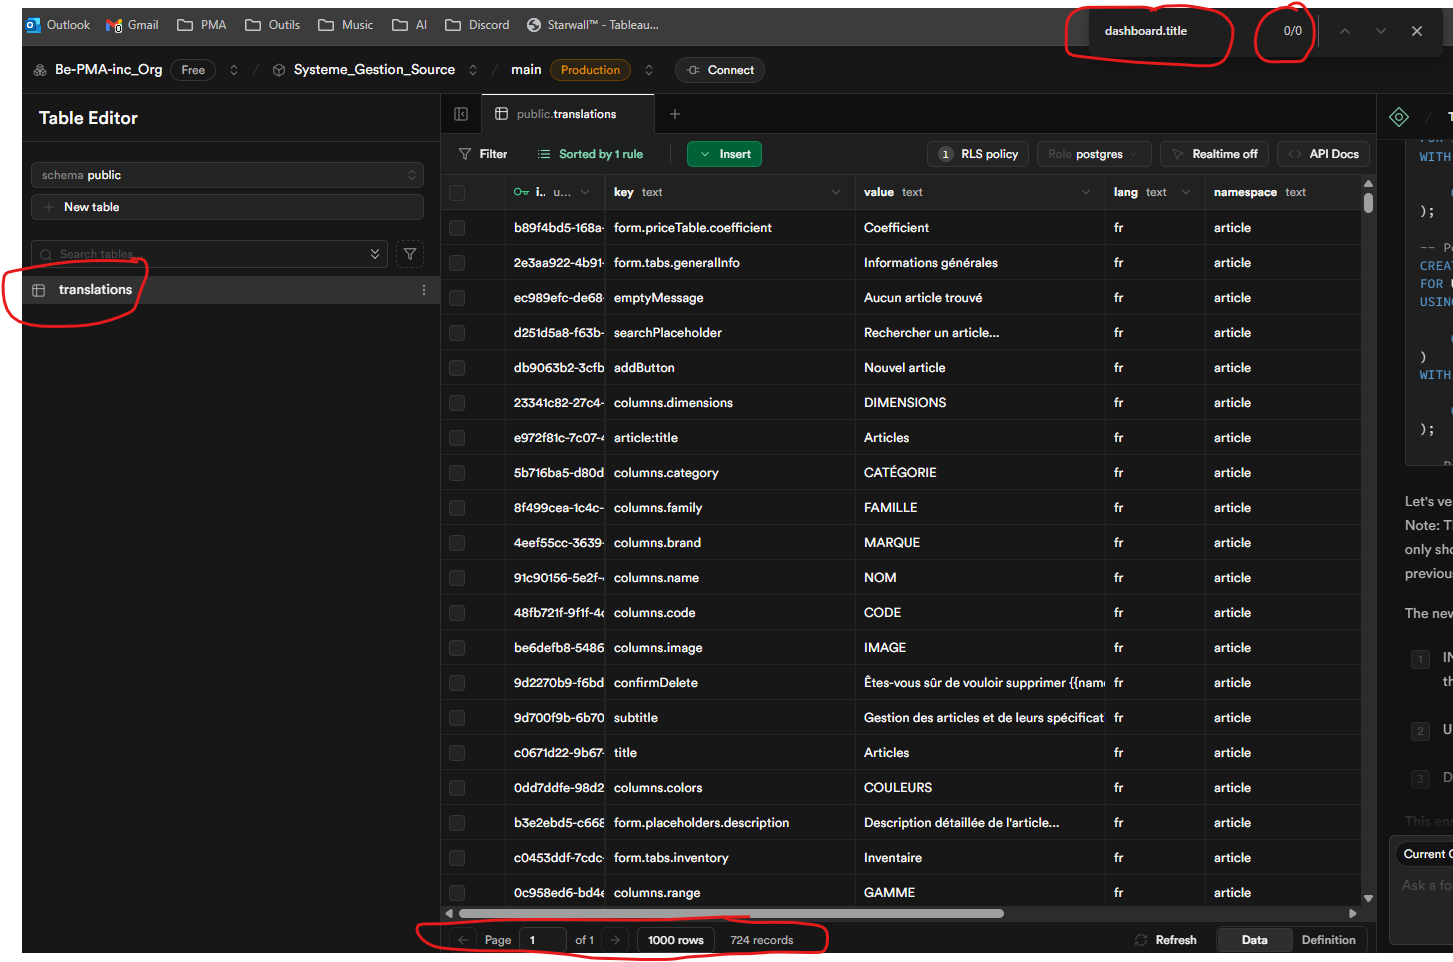Open API Docs
The image size is (1453, 962).
point(1323,154)
